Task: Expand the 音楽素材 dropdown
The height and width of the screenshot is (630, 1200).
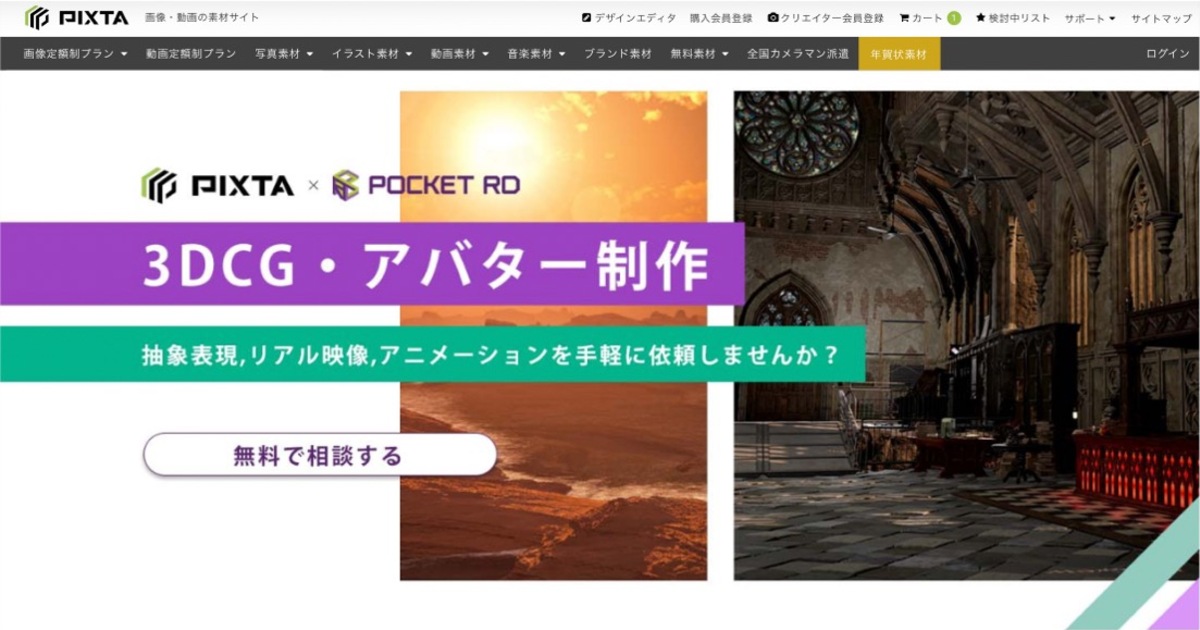Action: tap(537, 55)
